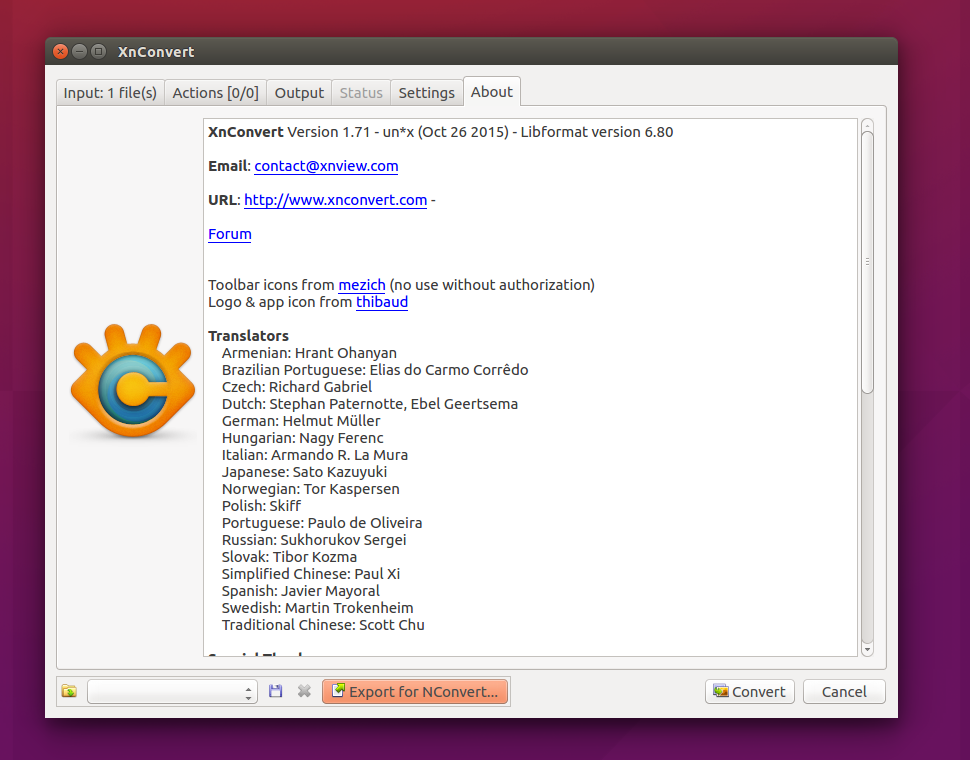Click 'Norwegian: Tor Kaspersen' text
This screenshot has height=760, width=970.
click(311, 489)
